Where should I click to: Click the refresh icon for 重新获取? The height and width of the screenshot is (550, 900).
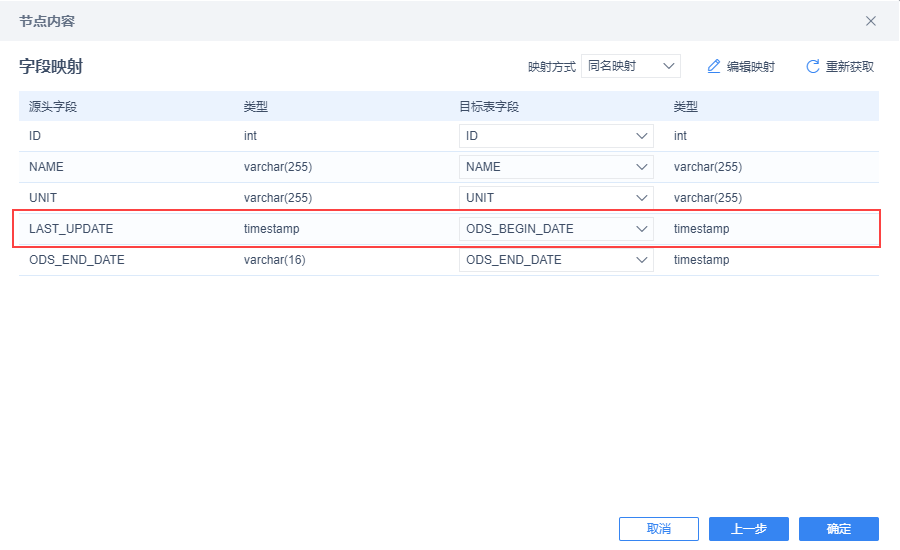[813, 67]
